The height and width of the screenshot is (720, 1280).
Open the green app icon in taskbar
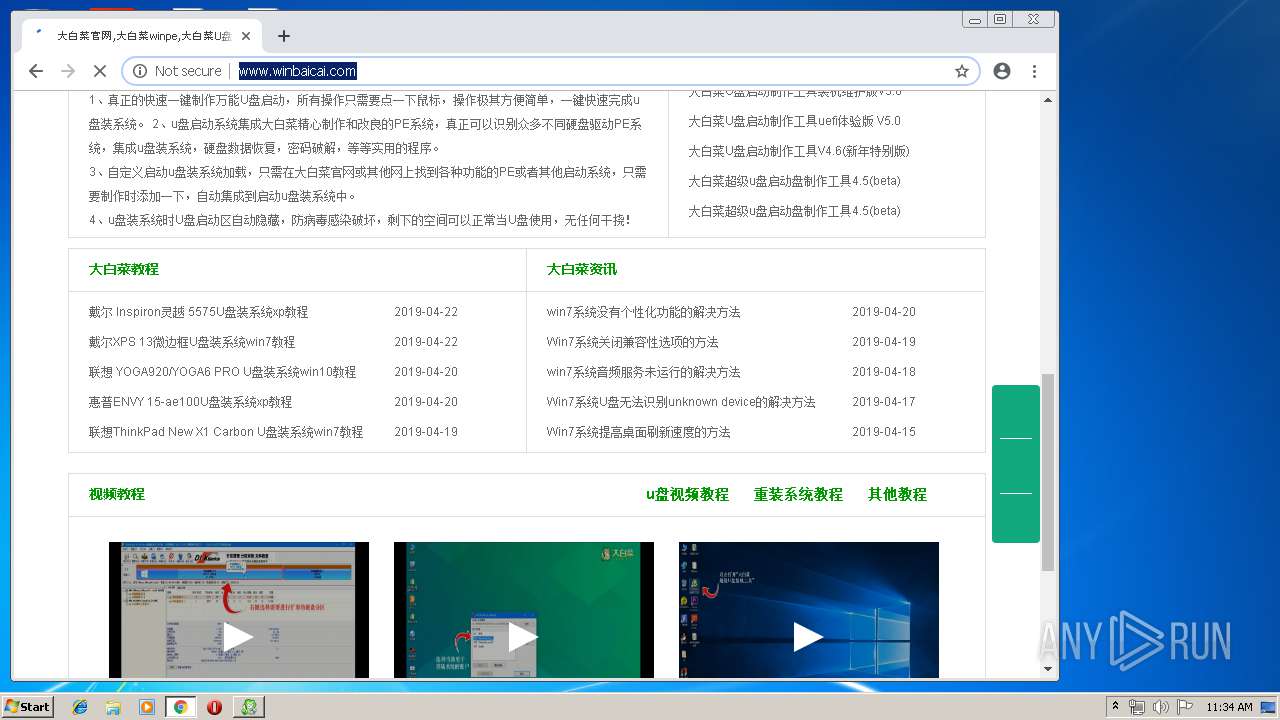click(x=248, y=707)
